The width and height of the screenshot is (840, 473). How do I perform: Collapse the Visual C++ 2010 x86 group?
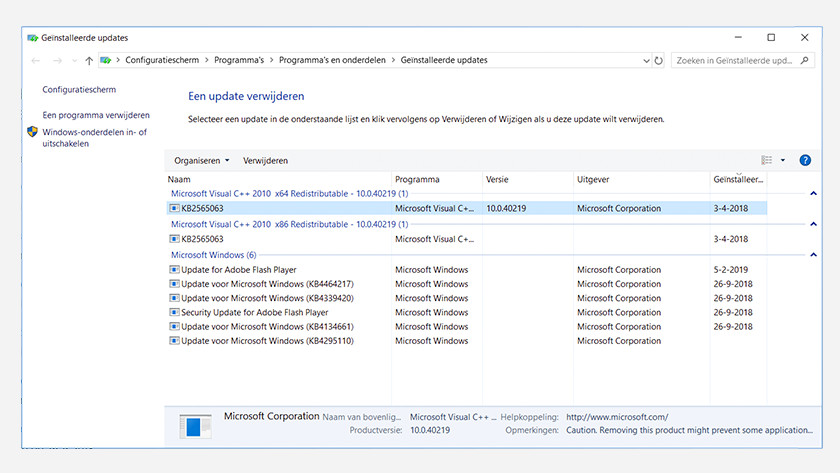click(x=813, y=224)
